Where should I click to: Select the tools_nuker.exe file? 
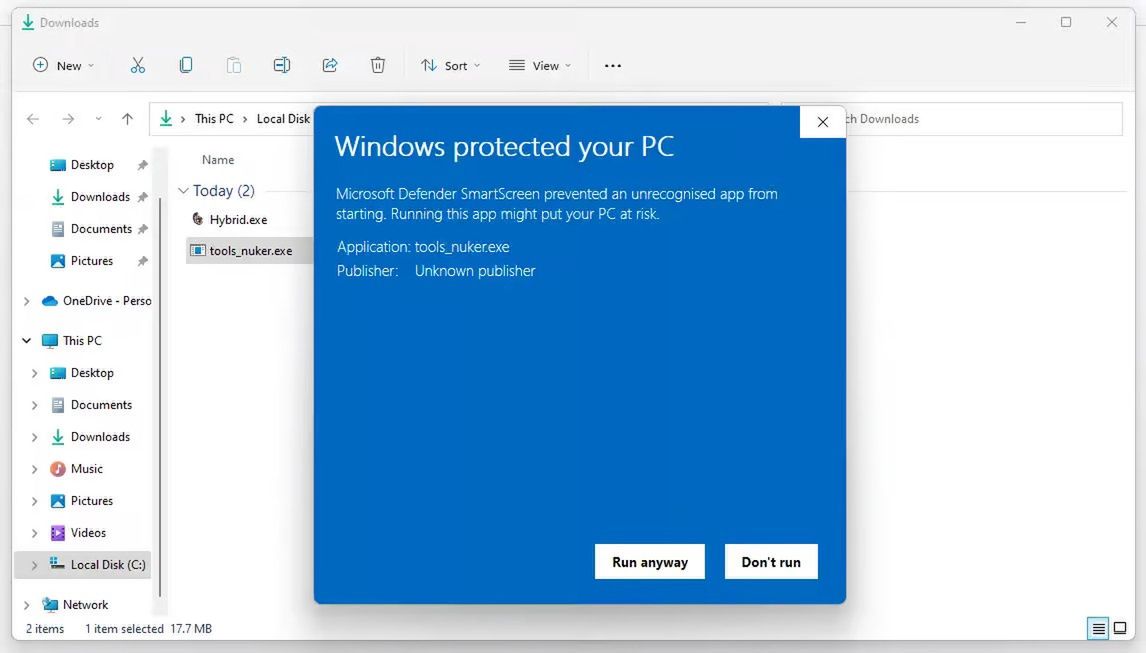[250, 250]
